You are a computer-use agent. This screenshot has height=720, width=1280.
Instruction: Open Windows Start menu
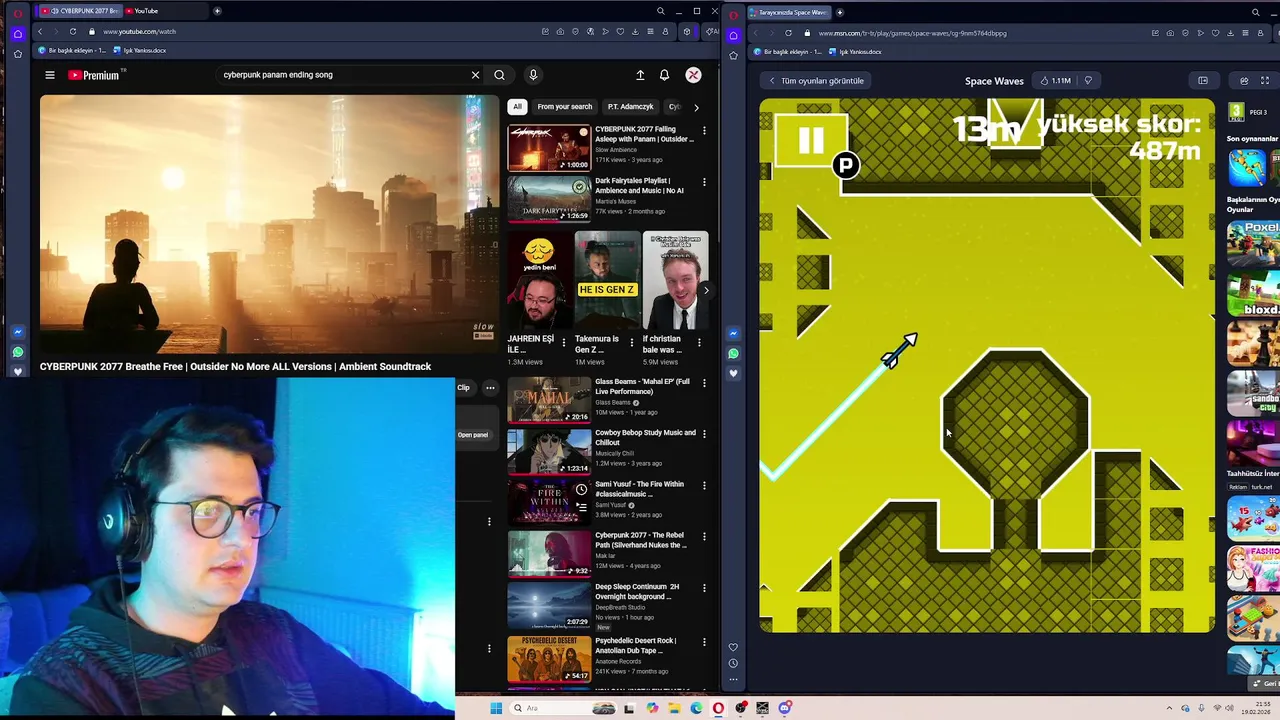pyautogui.click(x=496, y=708)
